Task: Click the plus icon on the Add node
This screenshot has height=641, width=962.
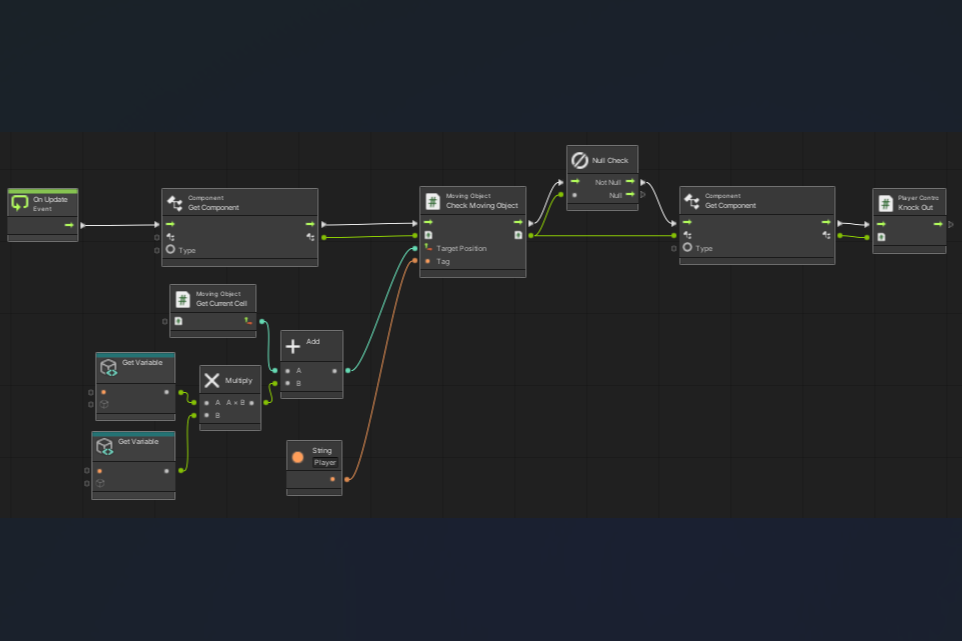Action: pos(293,346)
